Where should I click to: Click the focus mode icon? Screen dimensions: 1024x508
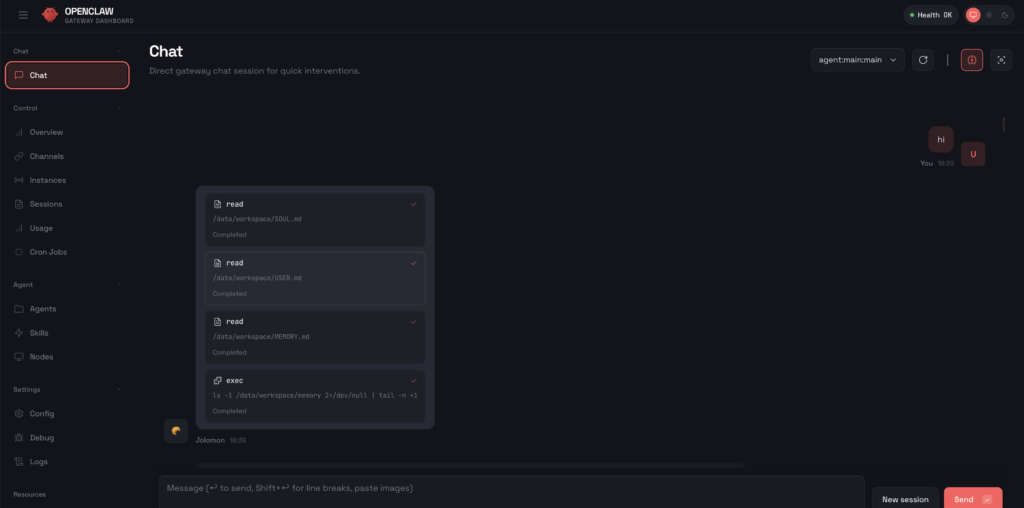[1000, 60]
